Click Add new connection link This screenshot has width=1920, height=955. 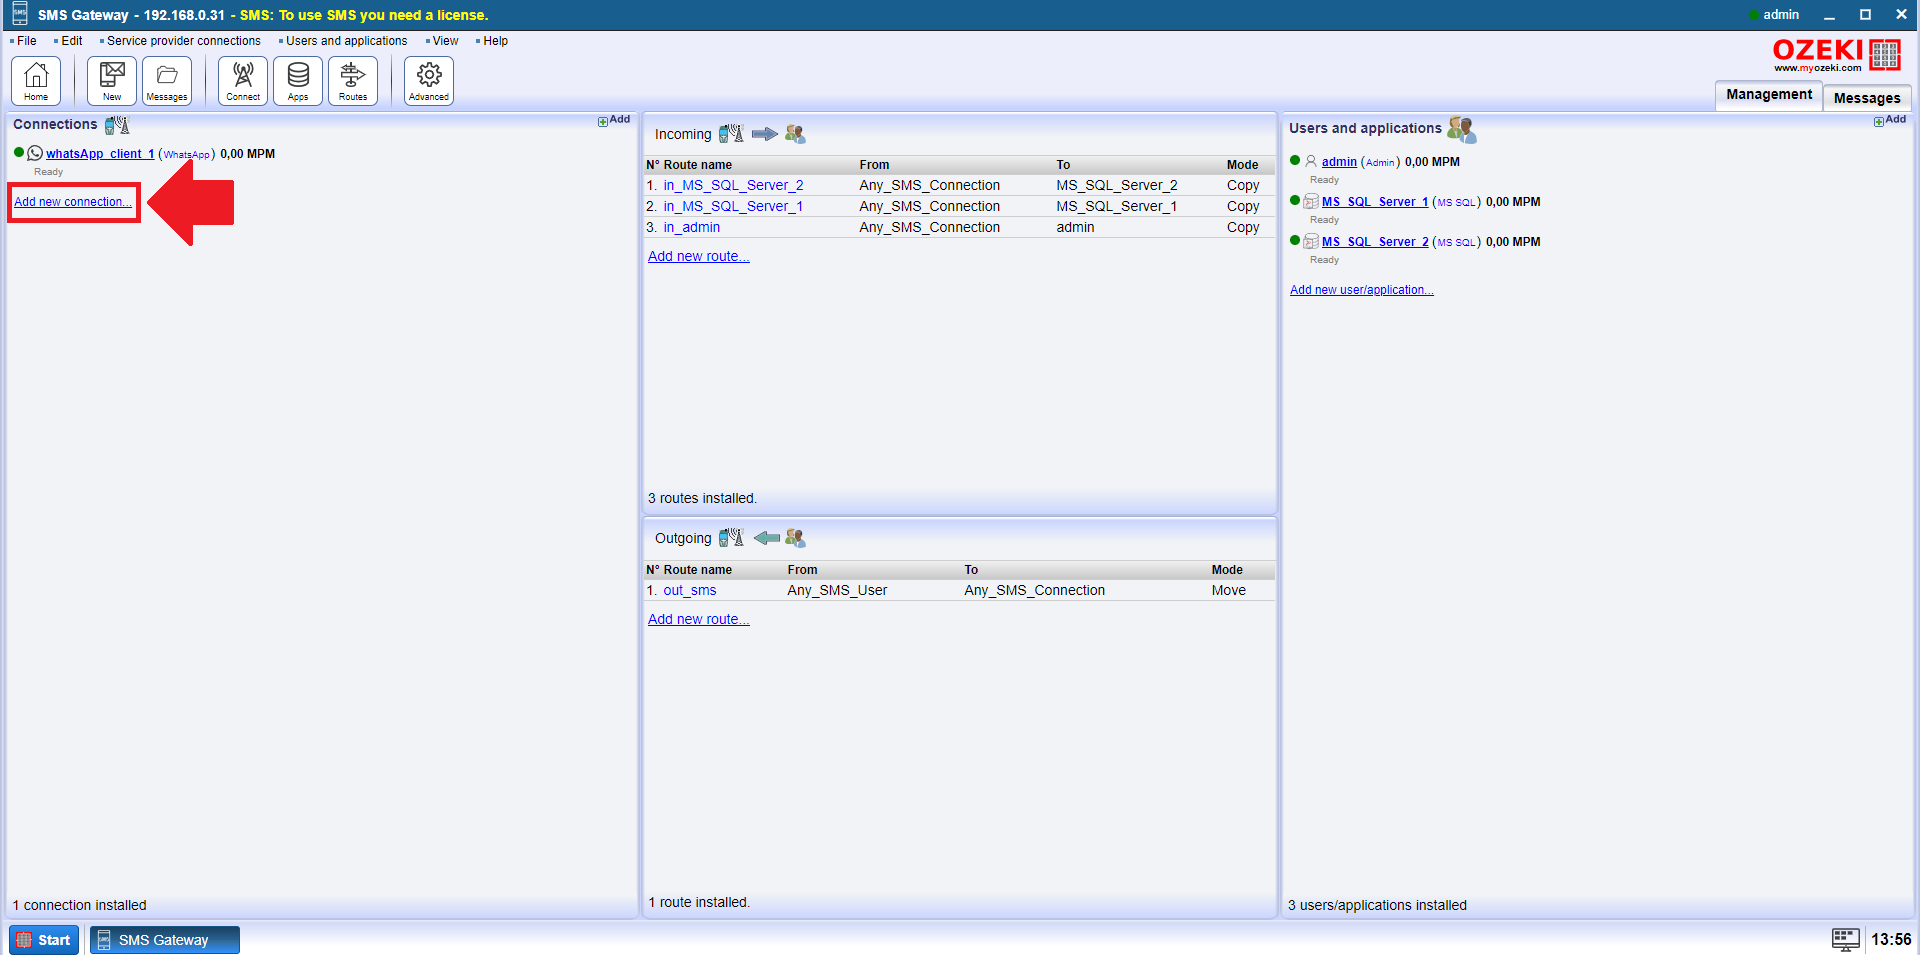73,202
